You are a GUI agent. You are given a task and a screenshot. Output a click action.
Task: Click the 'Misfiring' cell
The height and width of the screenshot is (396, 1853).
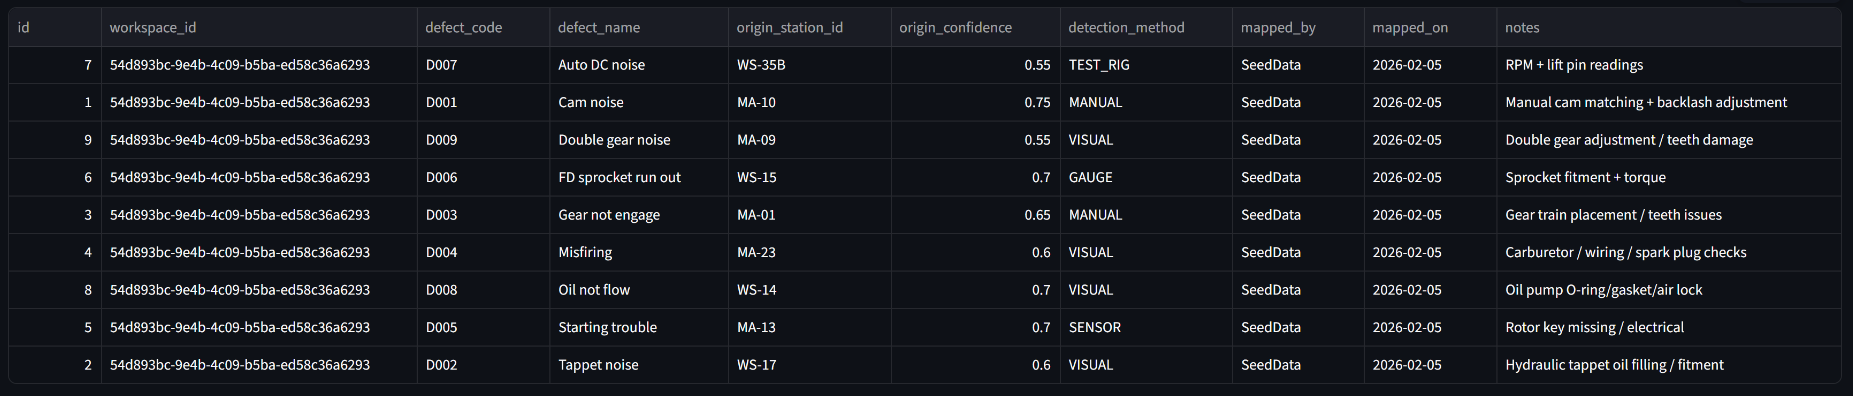coord(639,252)
